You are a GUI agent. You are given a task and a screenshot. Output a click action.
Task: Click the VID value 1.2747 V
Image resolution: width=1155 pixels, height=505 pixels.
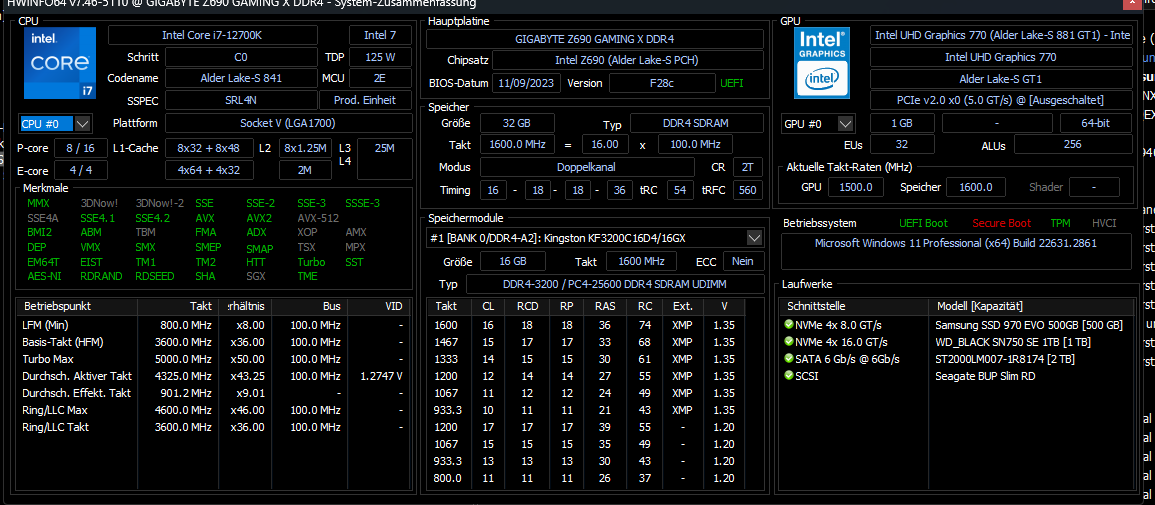click(x=382, y=375)
